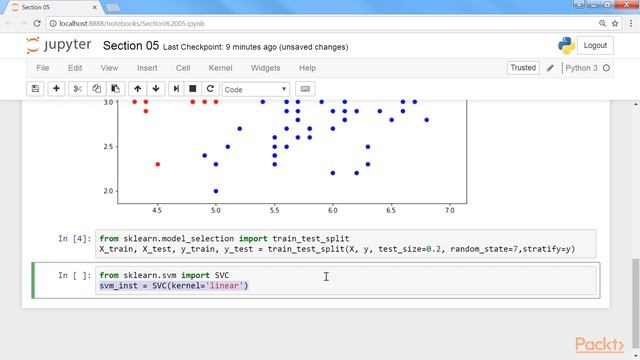Image resolution: width=640 pixels, height=360 pixels.
Task: Open the View menu
Action: (x=109, y=68)
